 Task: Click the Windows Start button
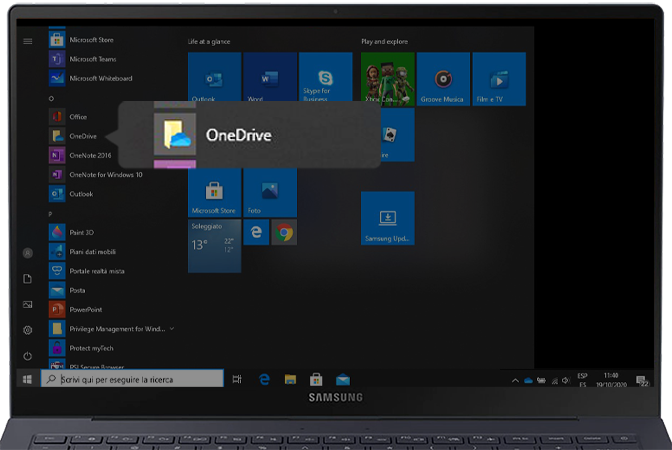tap(27, 379)
